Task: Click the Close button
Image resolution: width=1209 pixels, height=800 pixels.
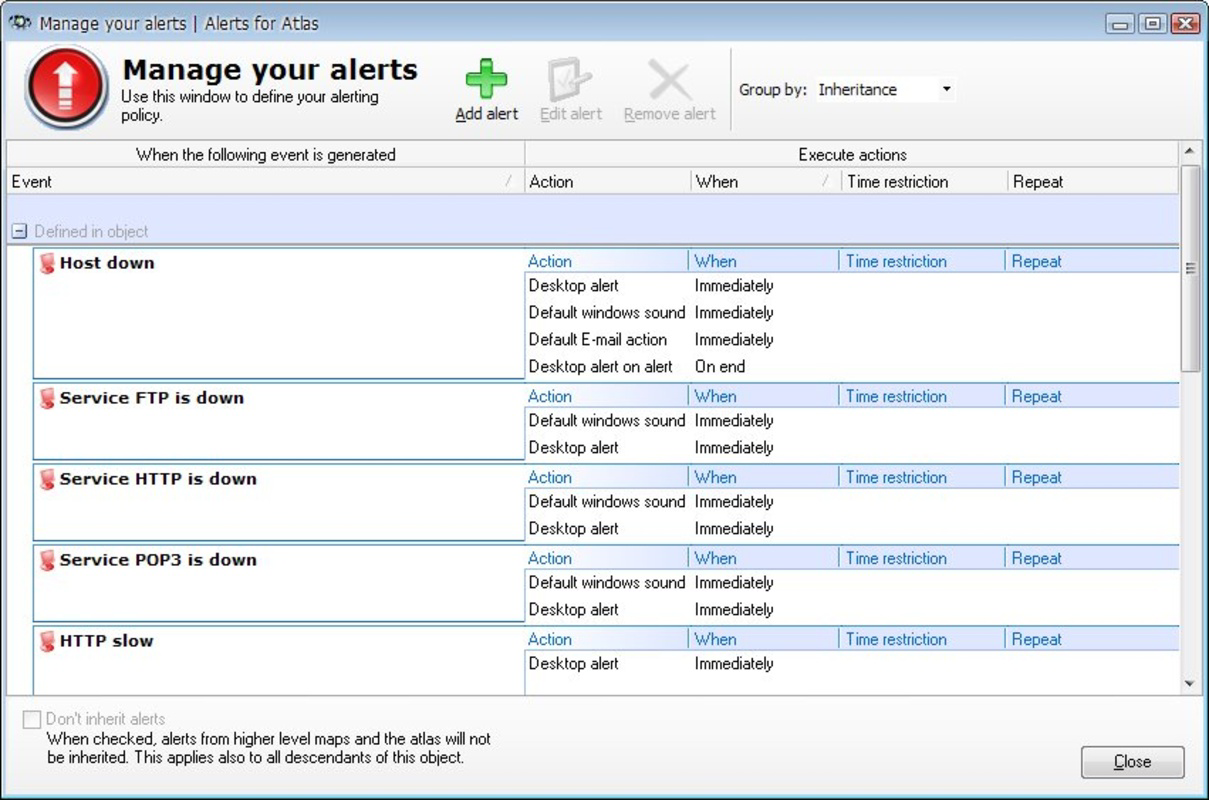Action: (1132, 762)
